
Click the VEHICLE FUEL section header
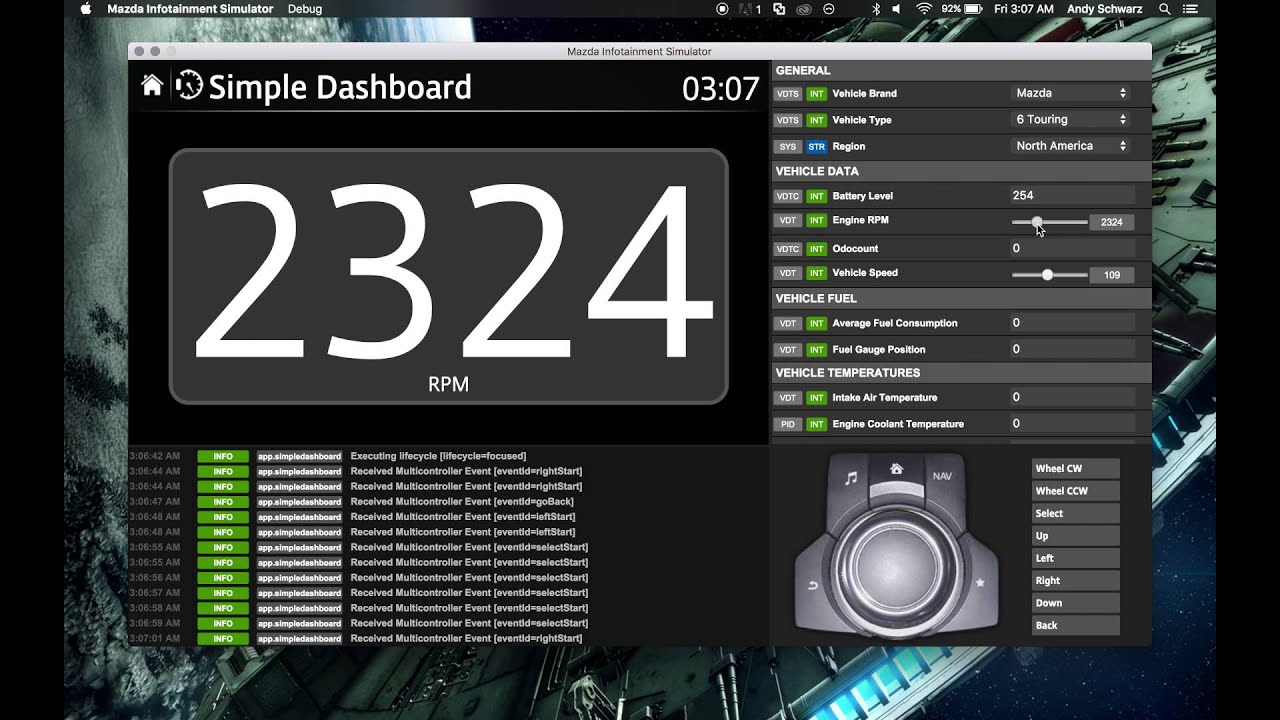pyautogui.click(x=962, y=298)
